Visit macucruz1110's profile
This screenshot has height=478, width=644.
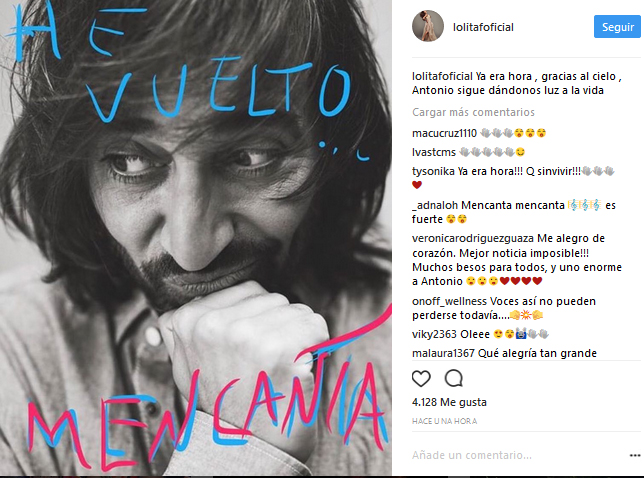[x=444, y=133]
